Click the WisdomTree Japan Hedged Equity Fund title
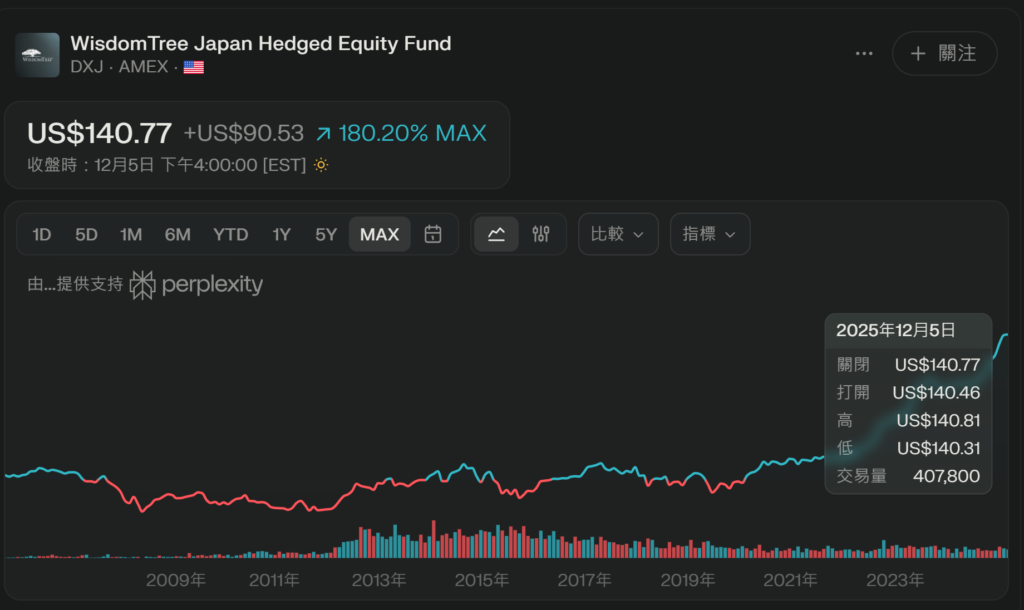Screen dimensions: 1024x610 (x=260, y=43)
